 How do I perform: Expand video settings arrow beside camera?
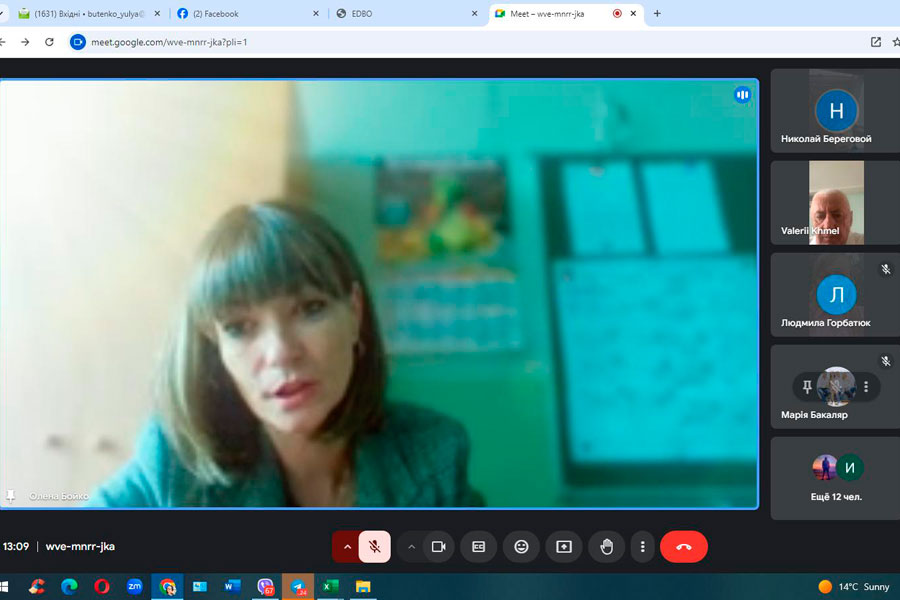411,547
